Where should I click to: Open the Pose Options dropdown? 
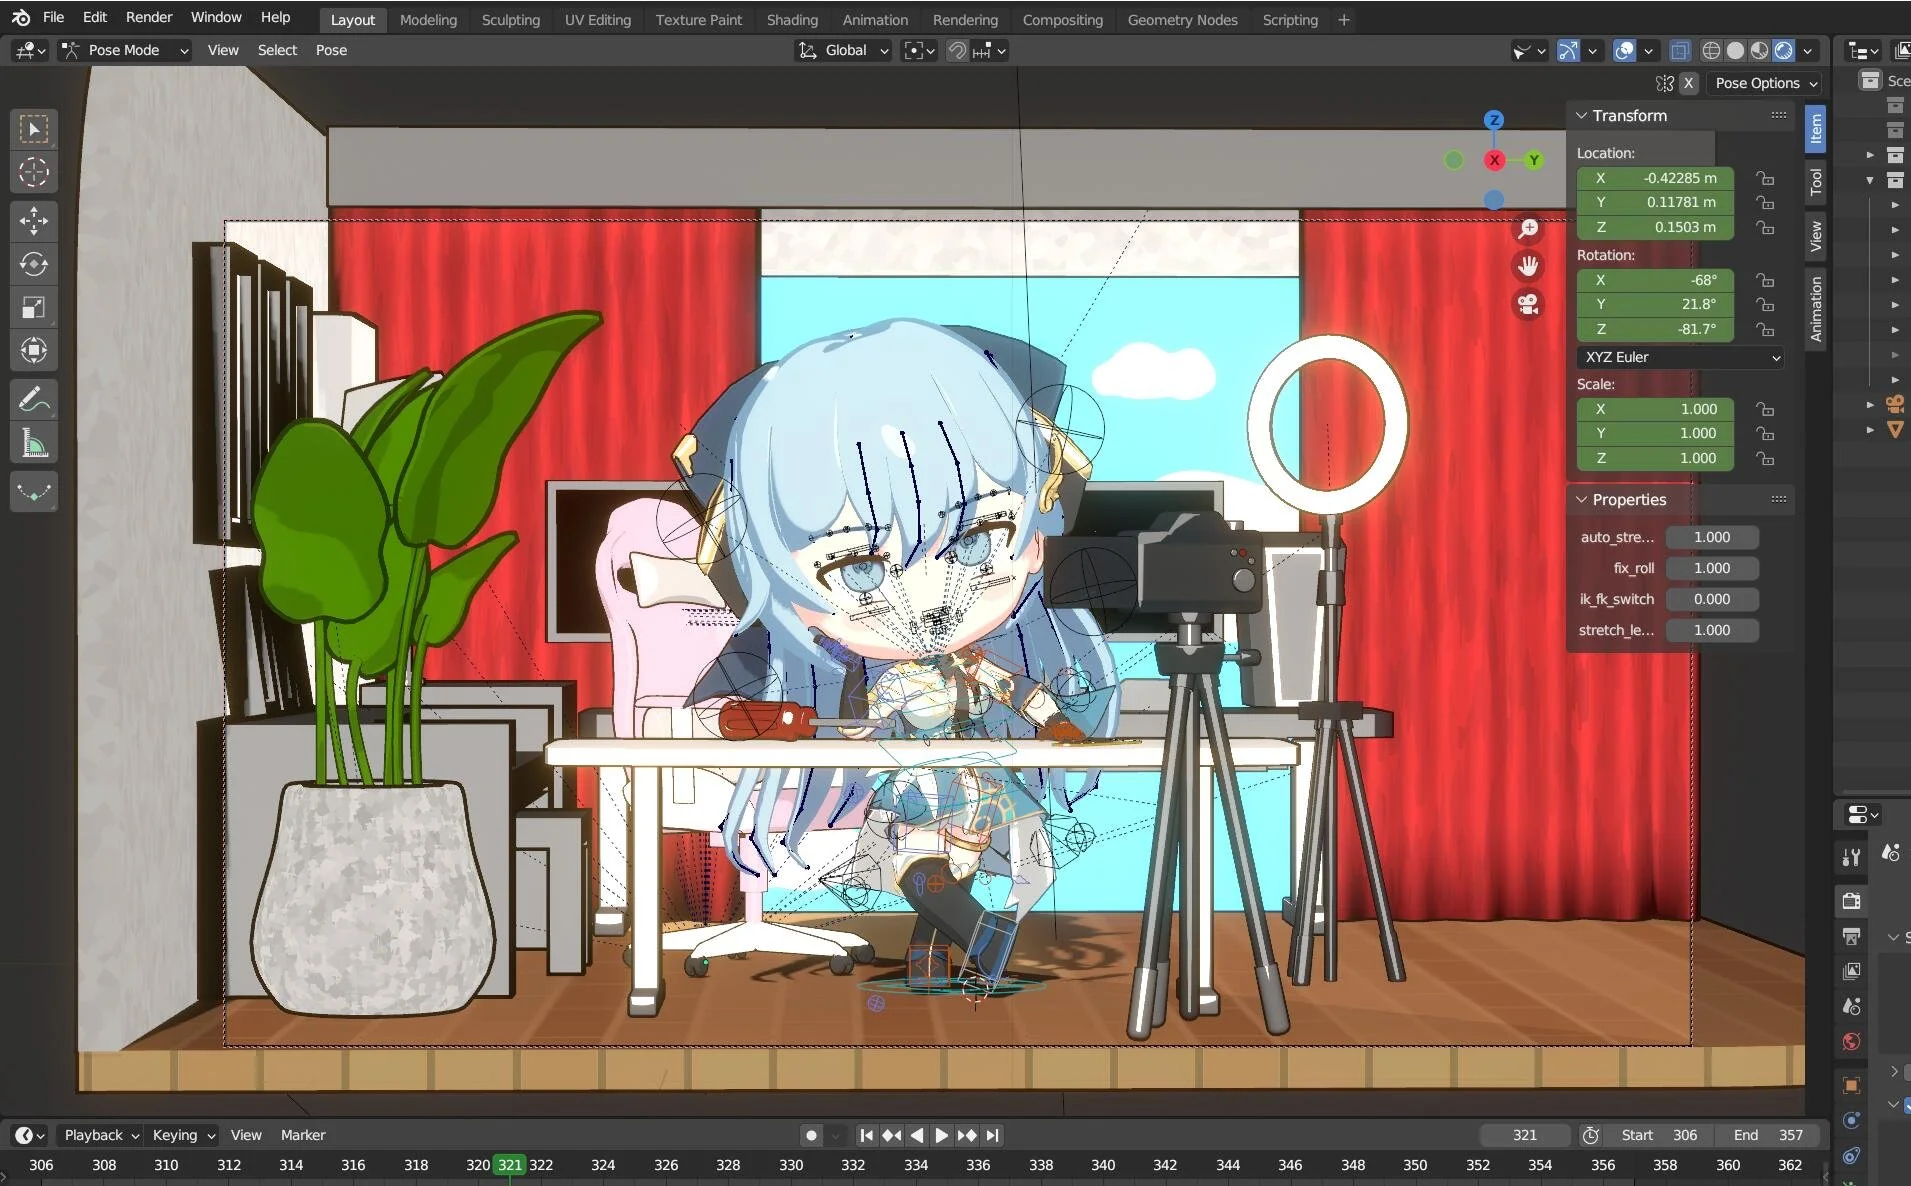click(1764, 83)
